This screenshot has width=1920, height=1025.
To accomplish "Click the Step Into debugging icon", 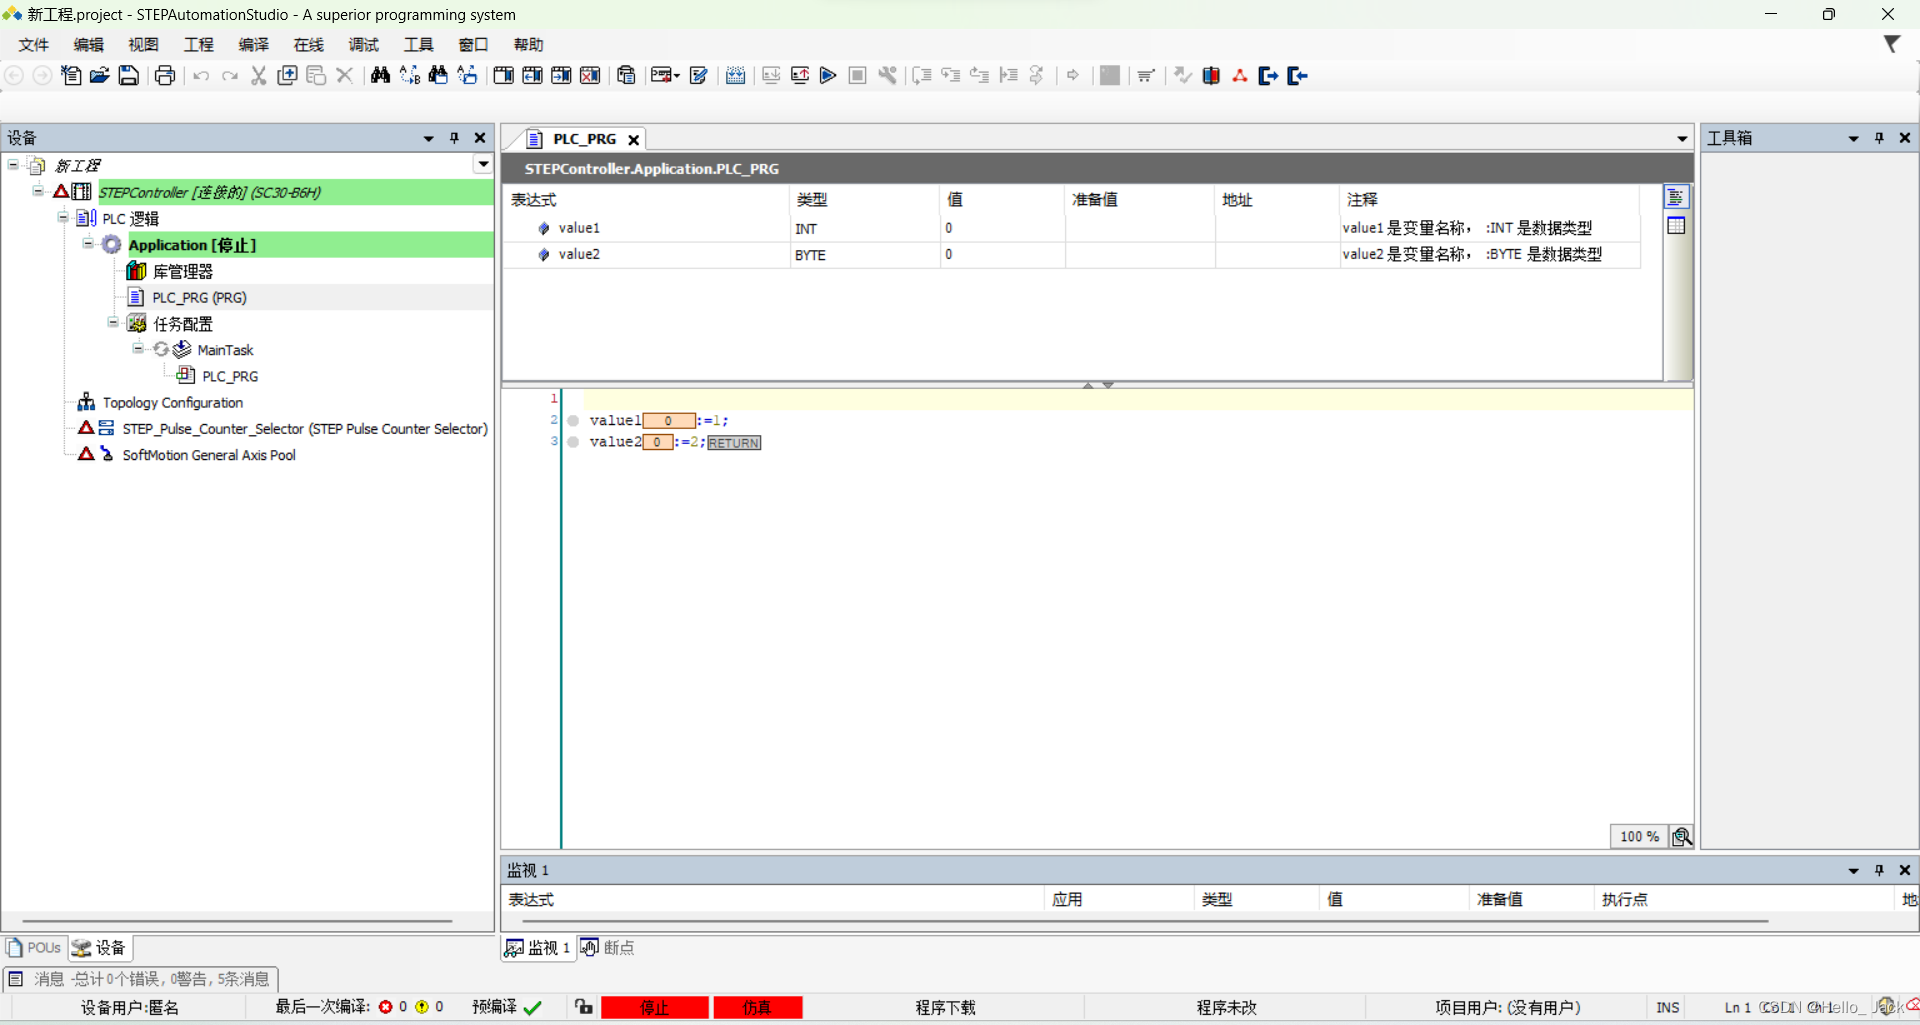I will pyautogui.click(x=950, y=75).
